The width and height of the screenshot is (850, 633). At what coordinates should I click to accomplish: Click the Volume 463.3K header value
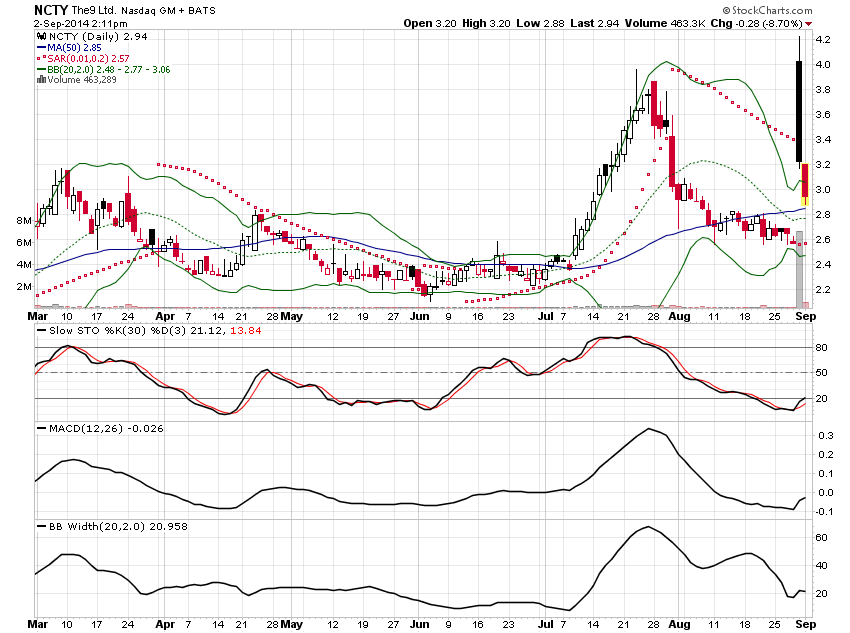coord(665,23)
